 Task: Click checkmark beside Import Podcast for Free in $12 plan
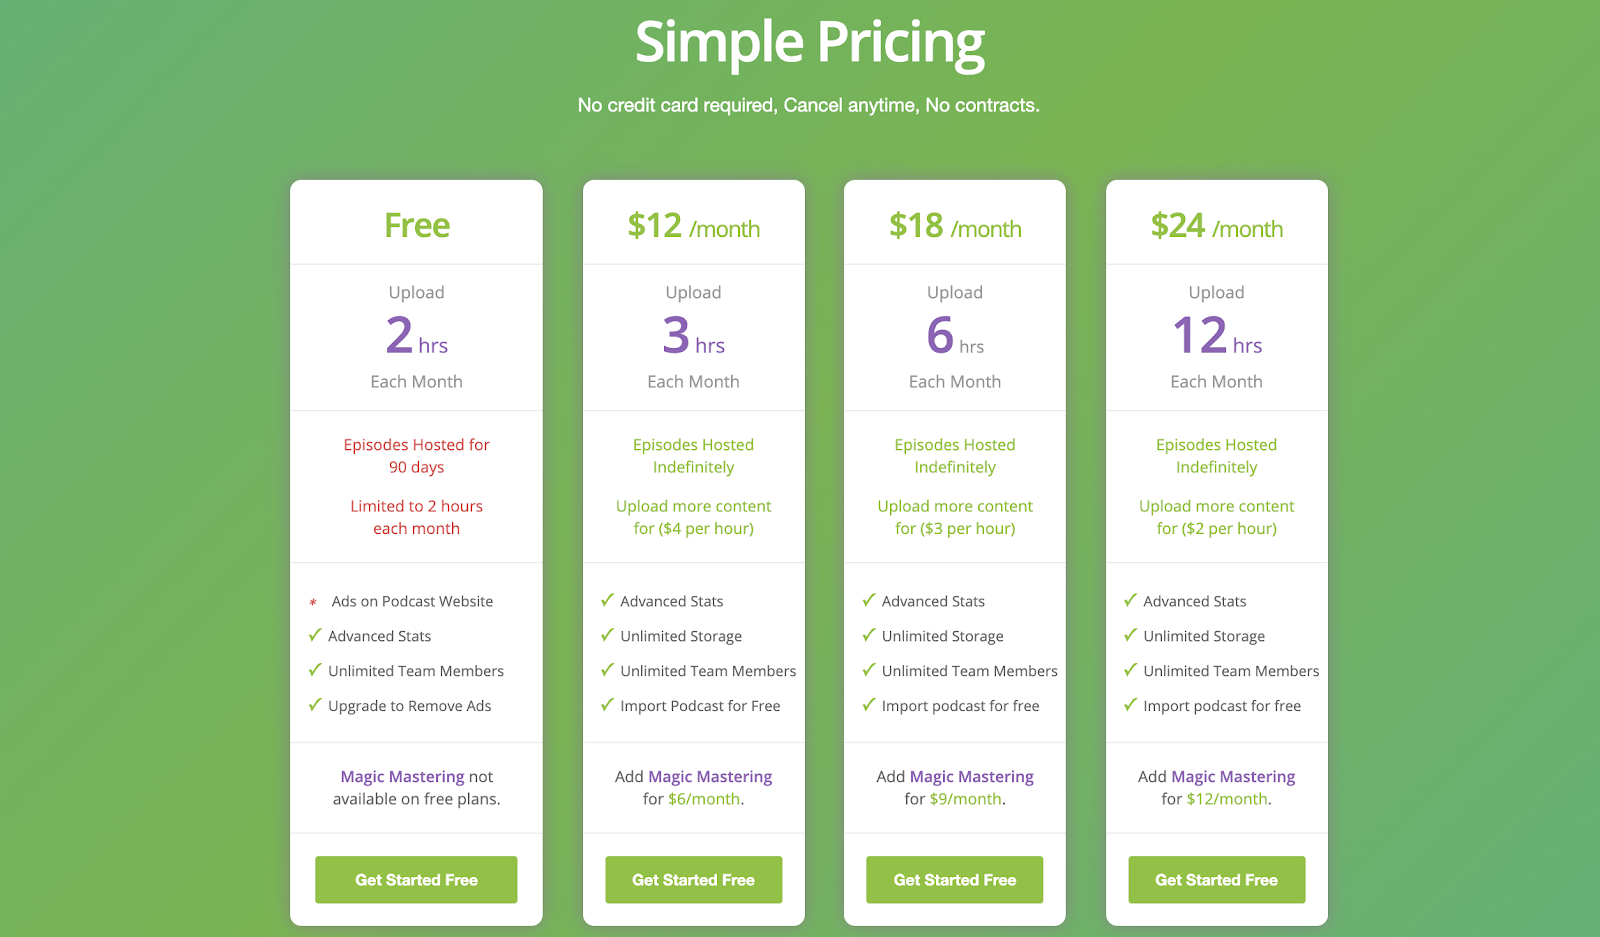pyautogui.click(x=607, y=705)
